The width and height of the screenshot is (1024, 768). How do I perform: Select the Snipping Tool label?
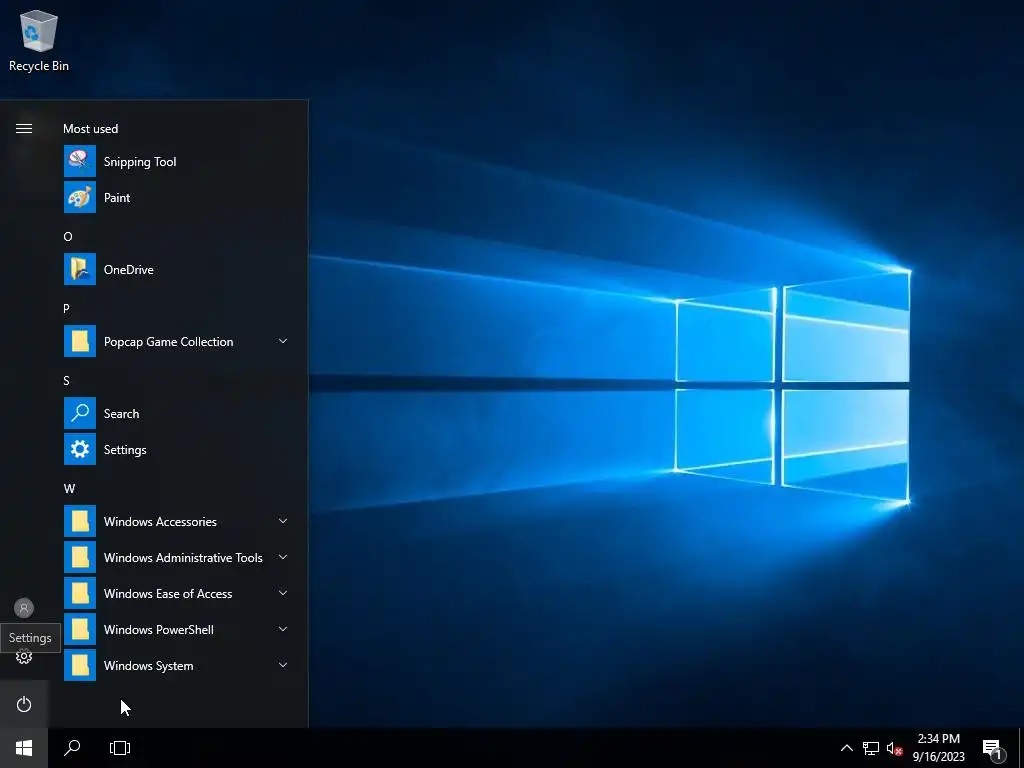coord(140,162)
